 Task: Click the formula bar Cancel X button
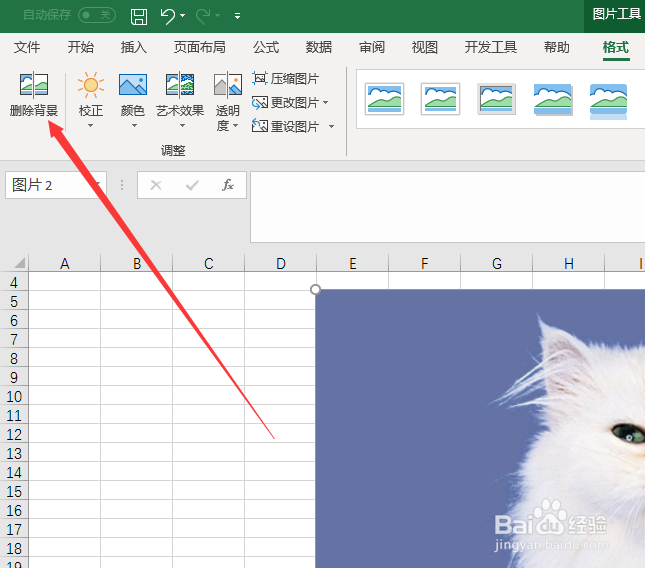156,185
